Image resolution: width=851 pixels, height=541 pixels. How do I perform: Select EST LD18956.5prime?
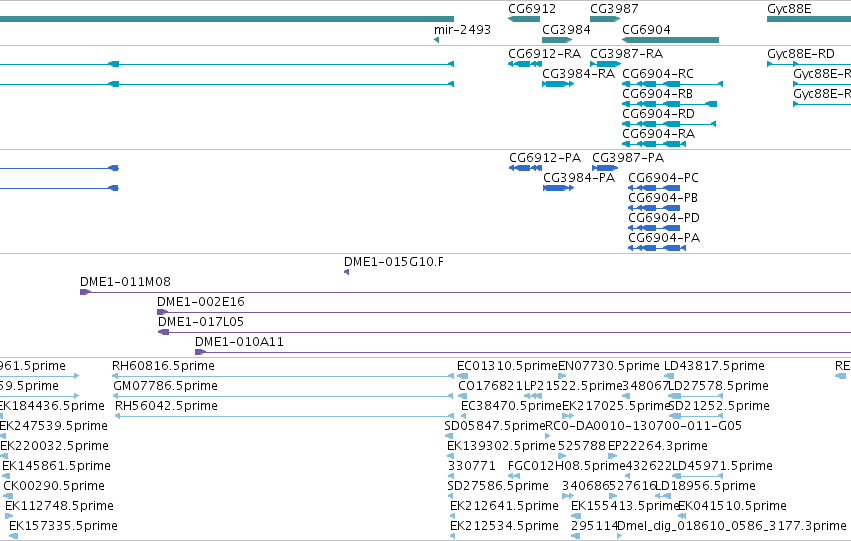point(706,487)
